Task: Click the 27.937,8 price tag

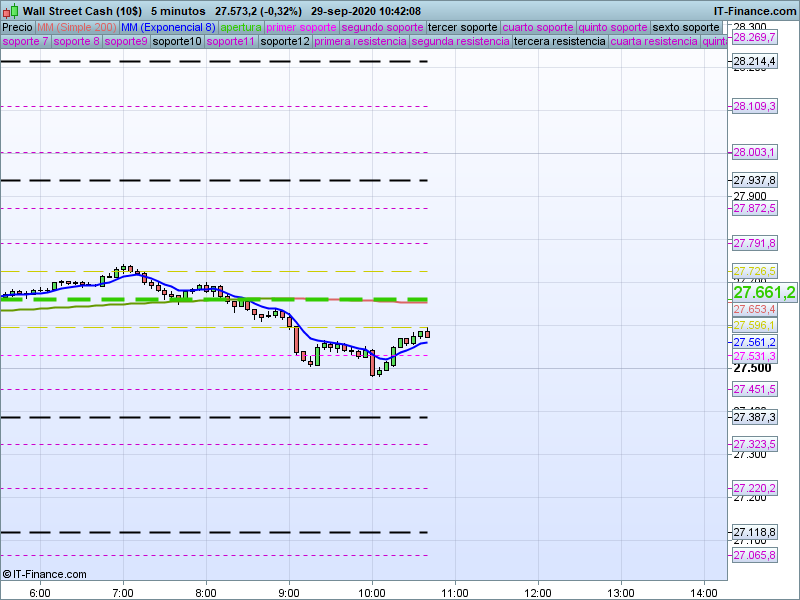Action: click(754, 180)
